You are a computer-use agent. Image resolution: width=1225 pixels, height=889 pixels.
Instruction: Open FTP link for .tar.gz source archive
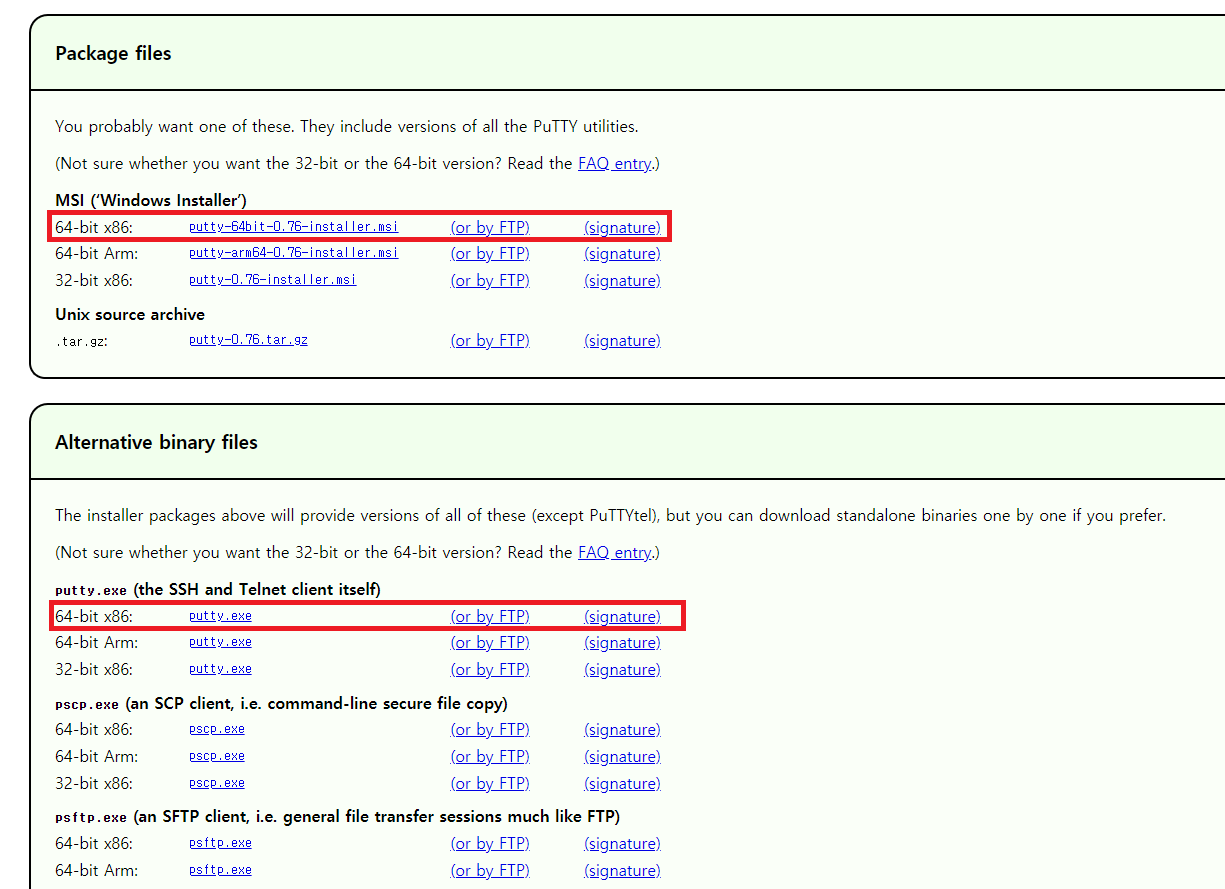[490, 341]
